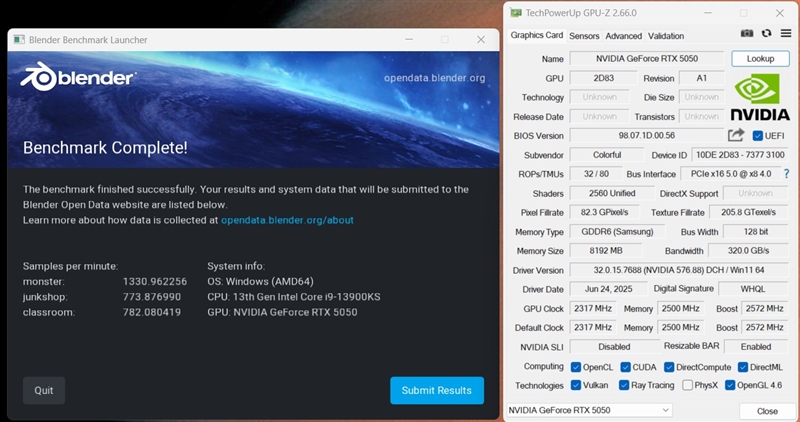Click the OS: Windows (AMD64) text
Viewport: 800px width, 422px height.
260,282
